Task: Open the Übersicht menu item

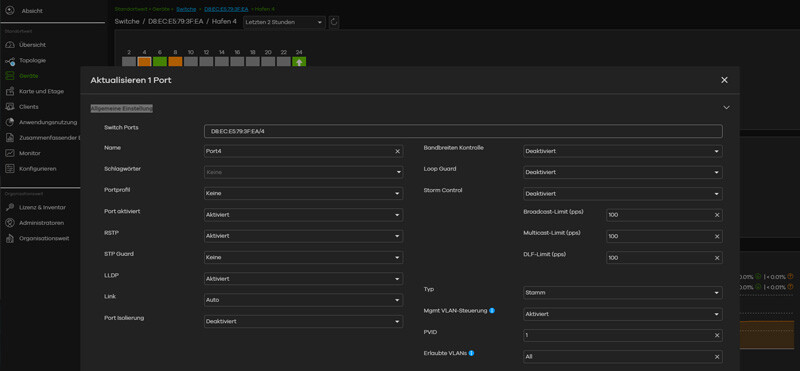Action: pyautogui.click(x=33, y=45)
